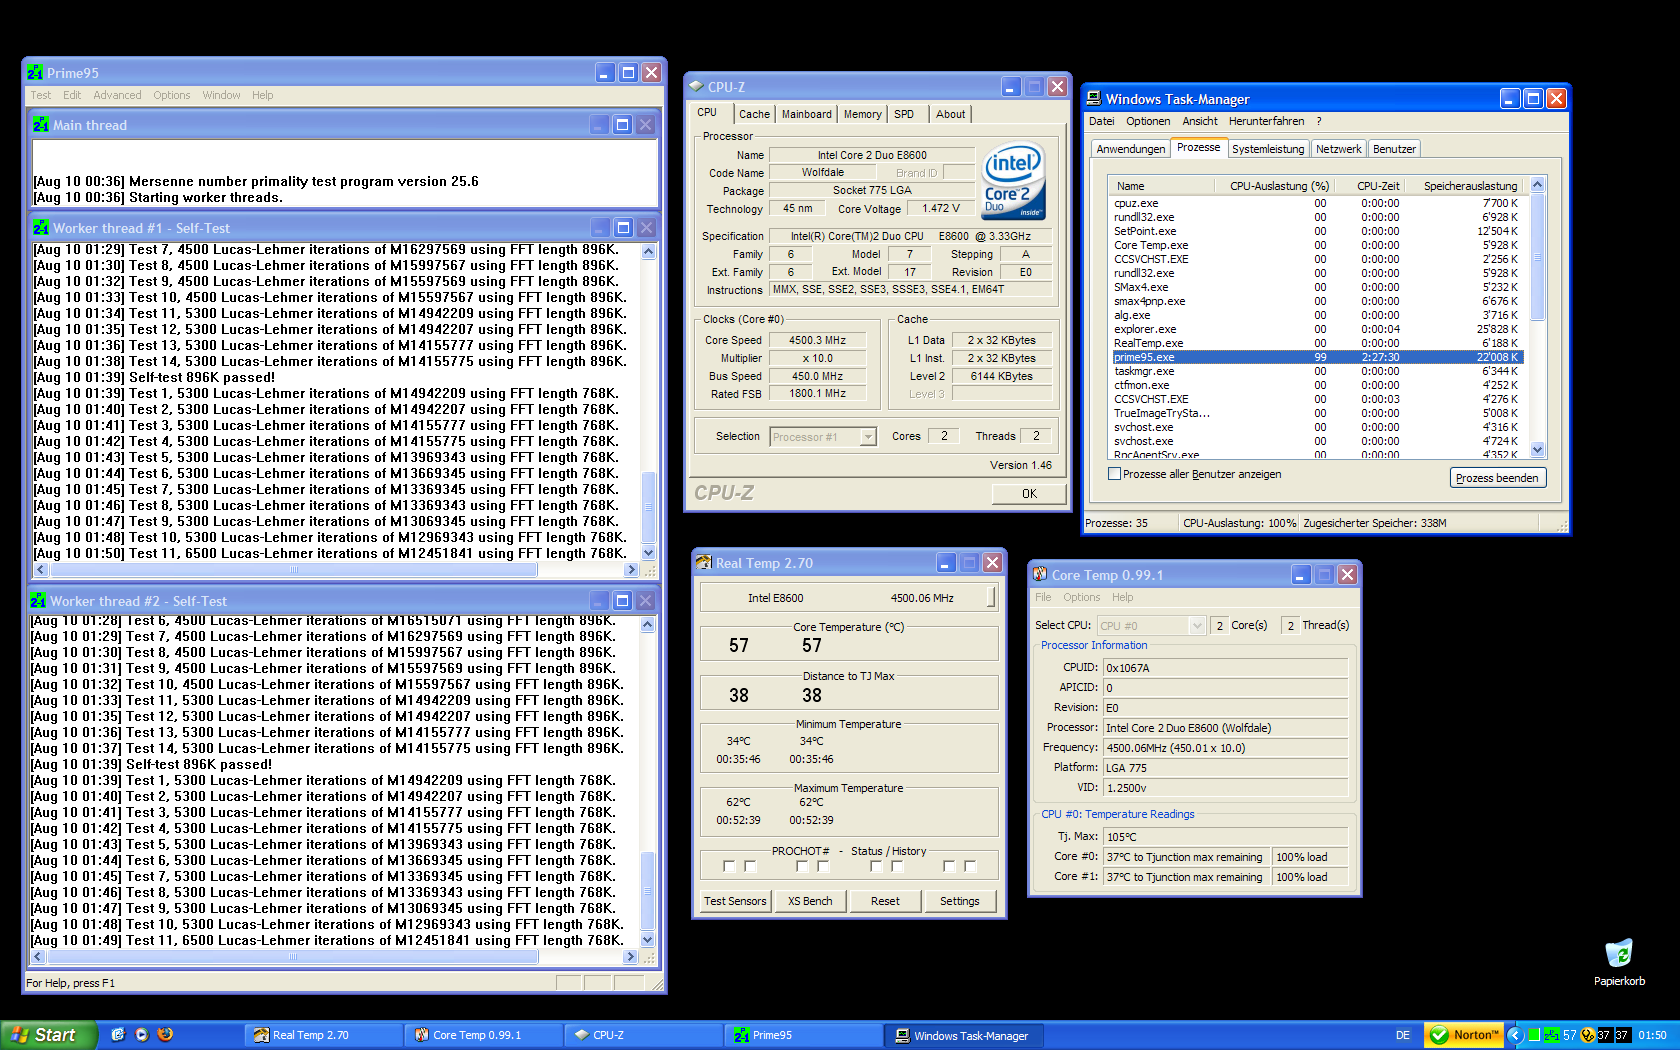Screen dimensions: 1680x1050
Task: Maximize the Worker thread #1 child window
Action: point(622,228)
